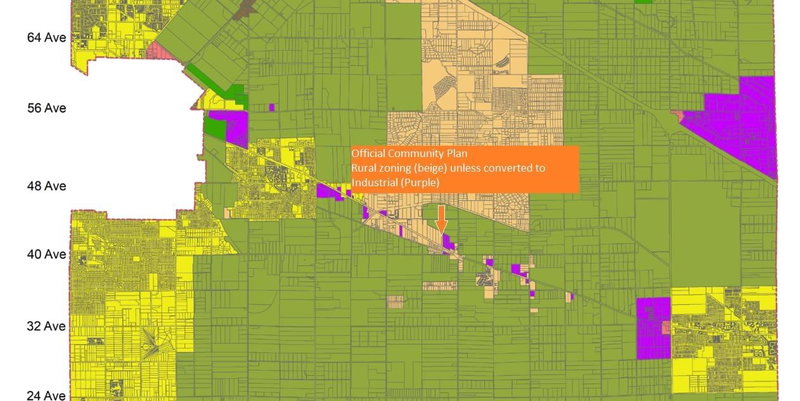Viewport: 800px width, 401px height.
Task: Click the 56 Ave axis label
Action: [x=46, y=107]
